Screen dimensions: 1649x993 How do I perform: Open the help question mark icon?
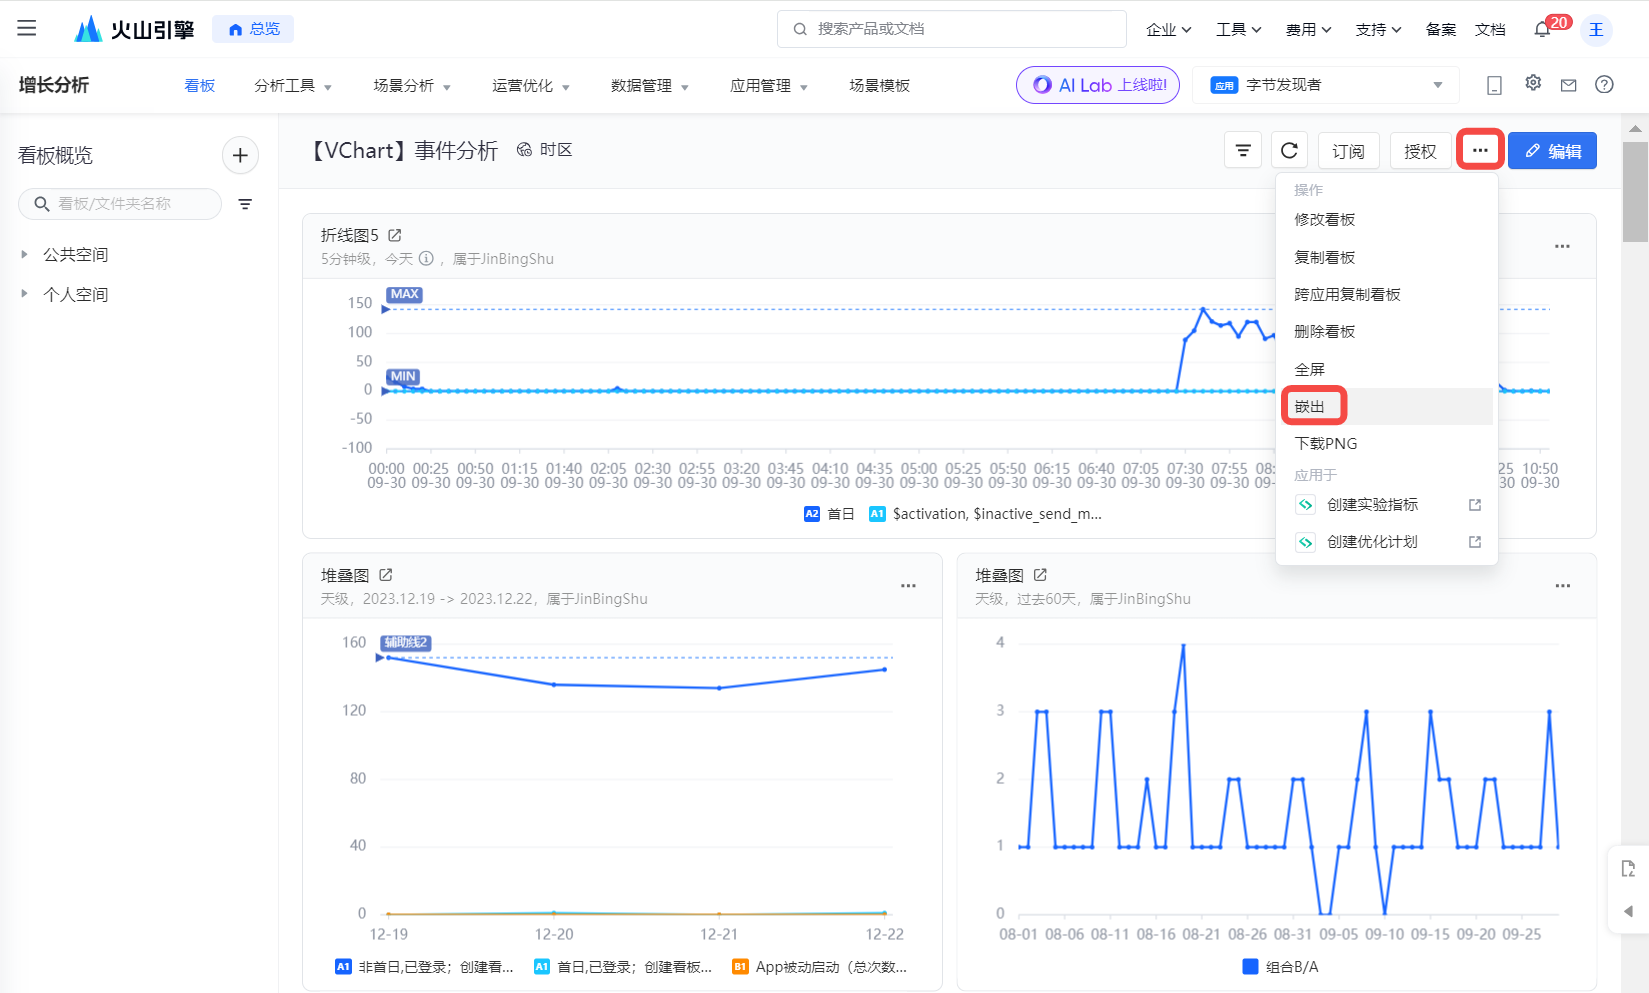1604,85
